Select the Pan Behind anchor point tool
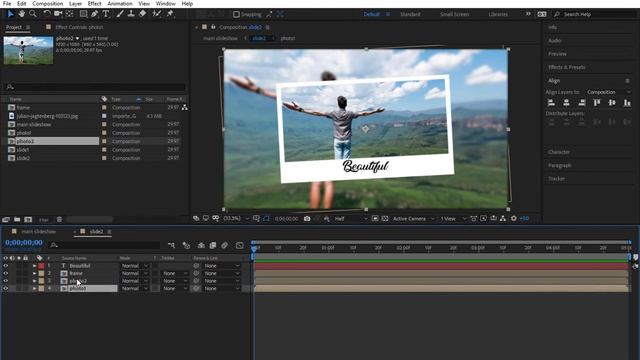The width and height of the screenshot is (640, 360). [69, 14]
